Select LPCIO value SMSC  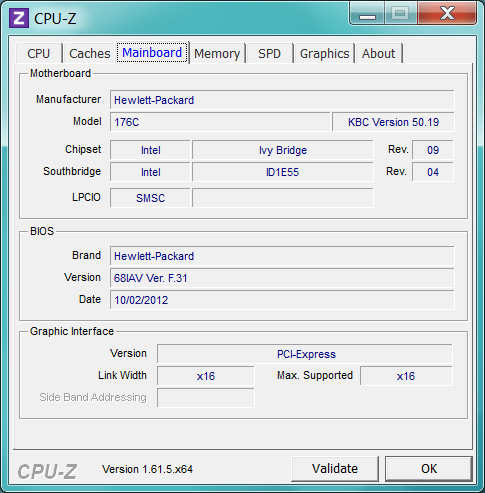150,198
